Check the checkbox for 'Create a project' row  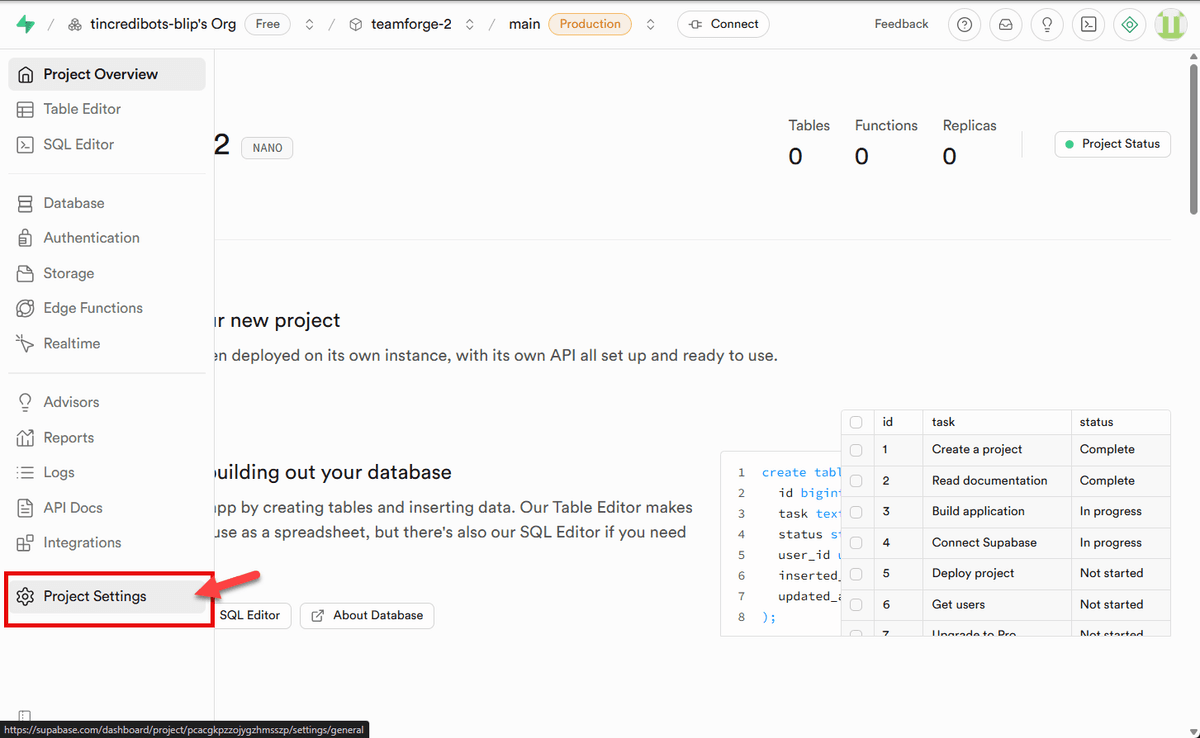point(857,450)
